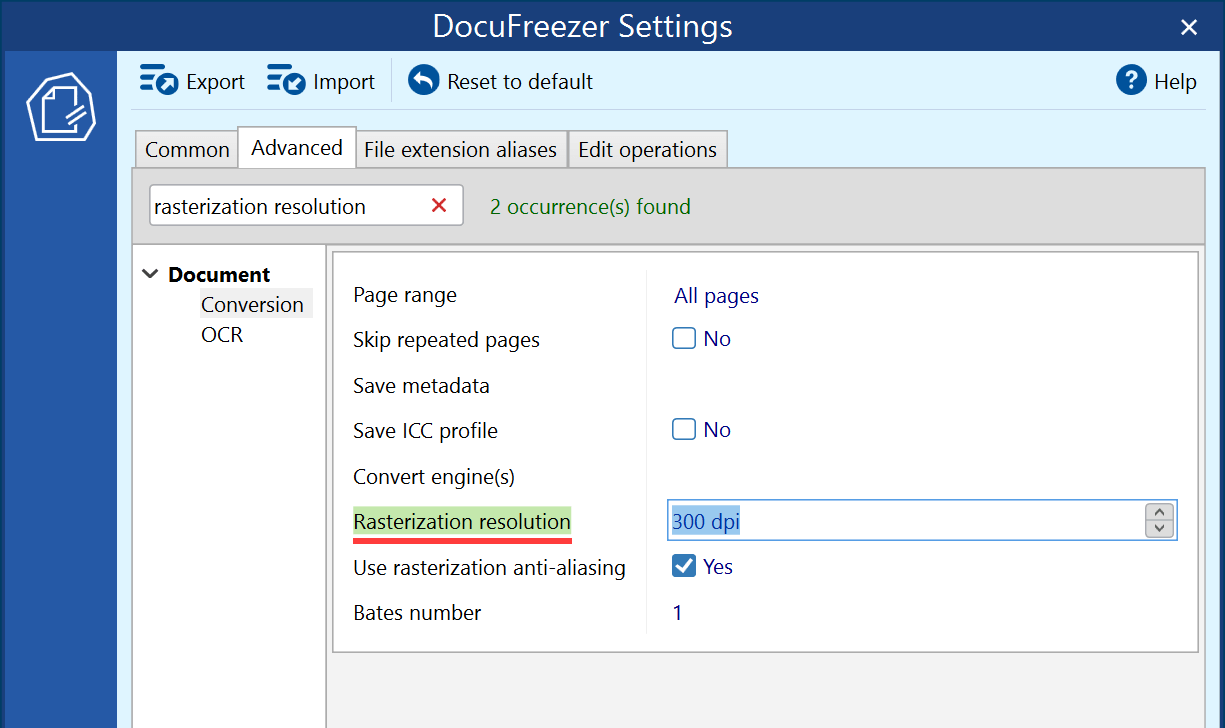The image size is (1225, 728).
Task: Click the Bates number value 1
Action: [x=677, y=612]
